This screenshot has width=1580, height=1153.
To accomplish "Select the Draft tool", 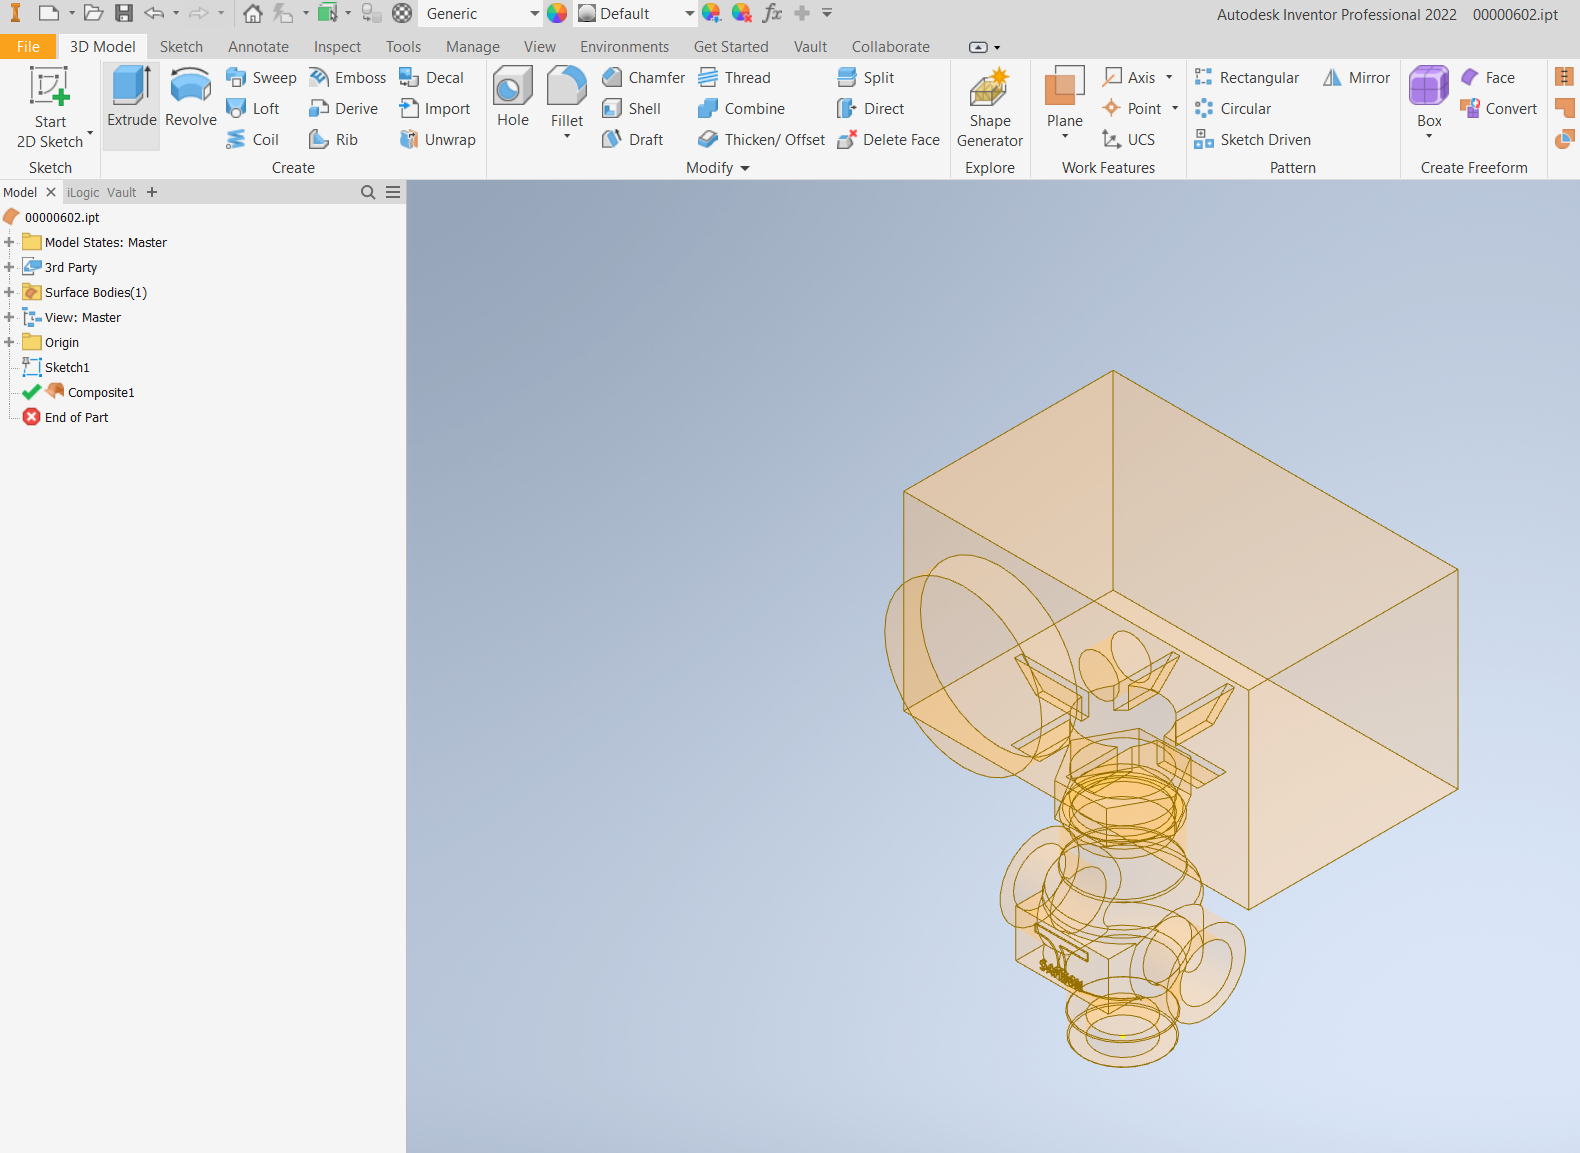I will point(632,140).
